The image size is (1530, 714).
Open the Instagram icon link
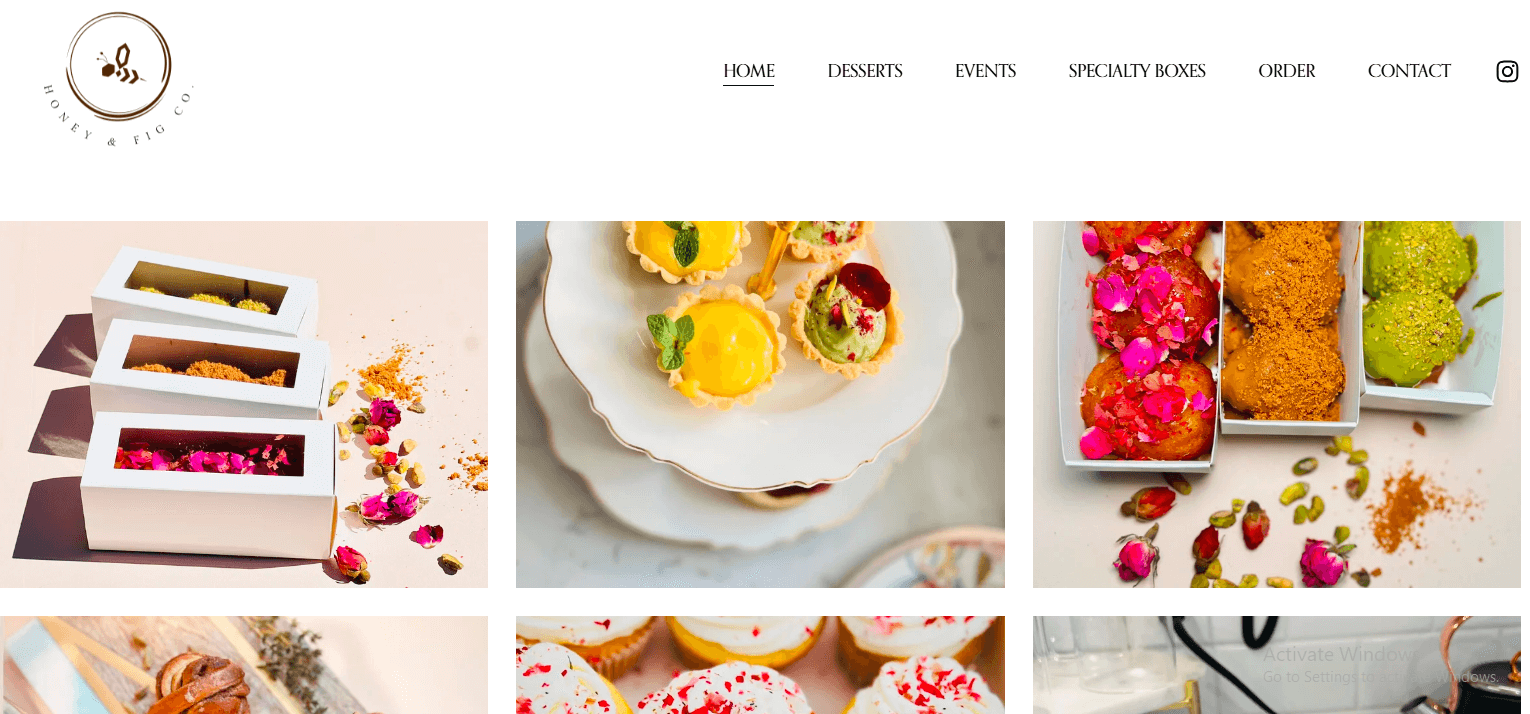tap(1507, 71)
